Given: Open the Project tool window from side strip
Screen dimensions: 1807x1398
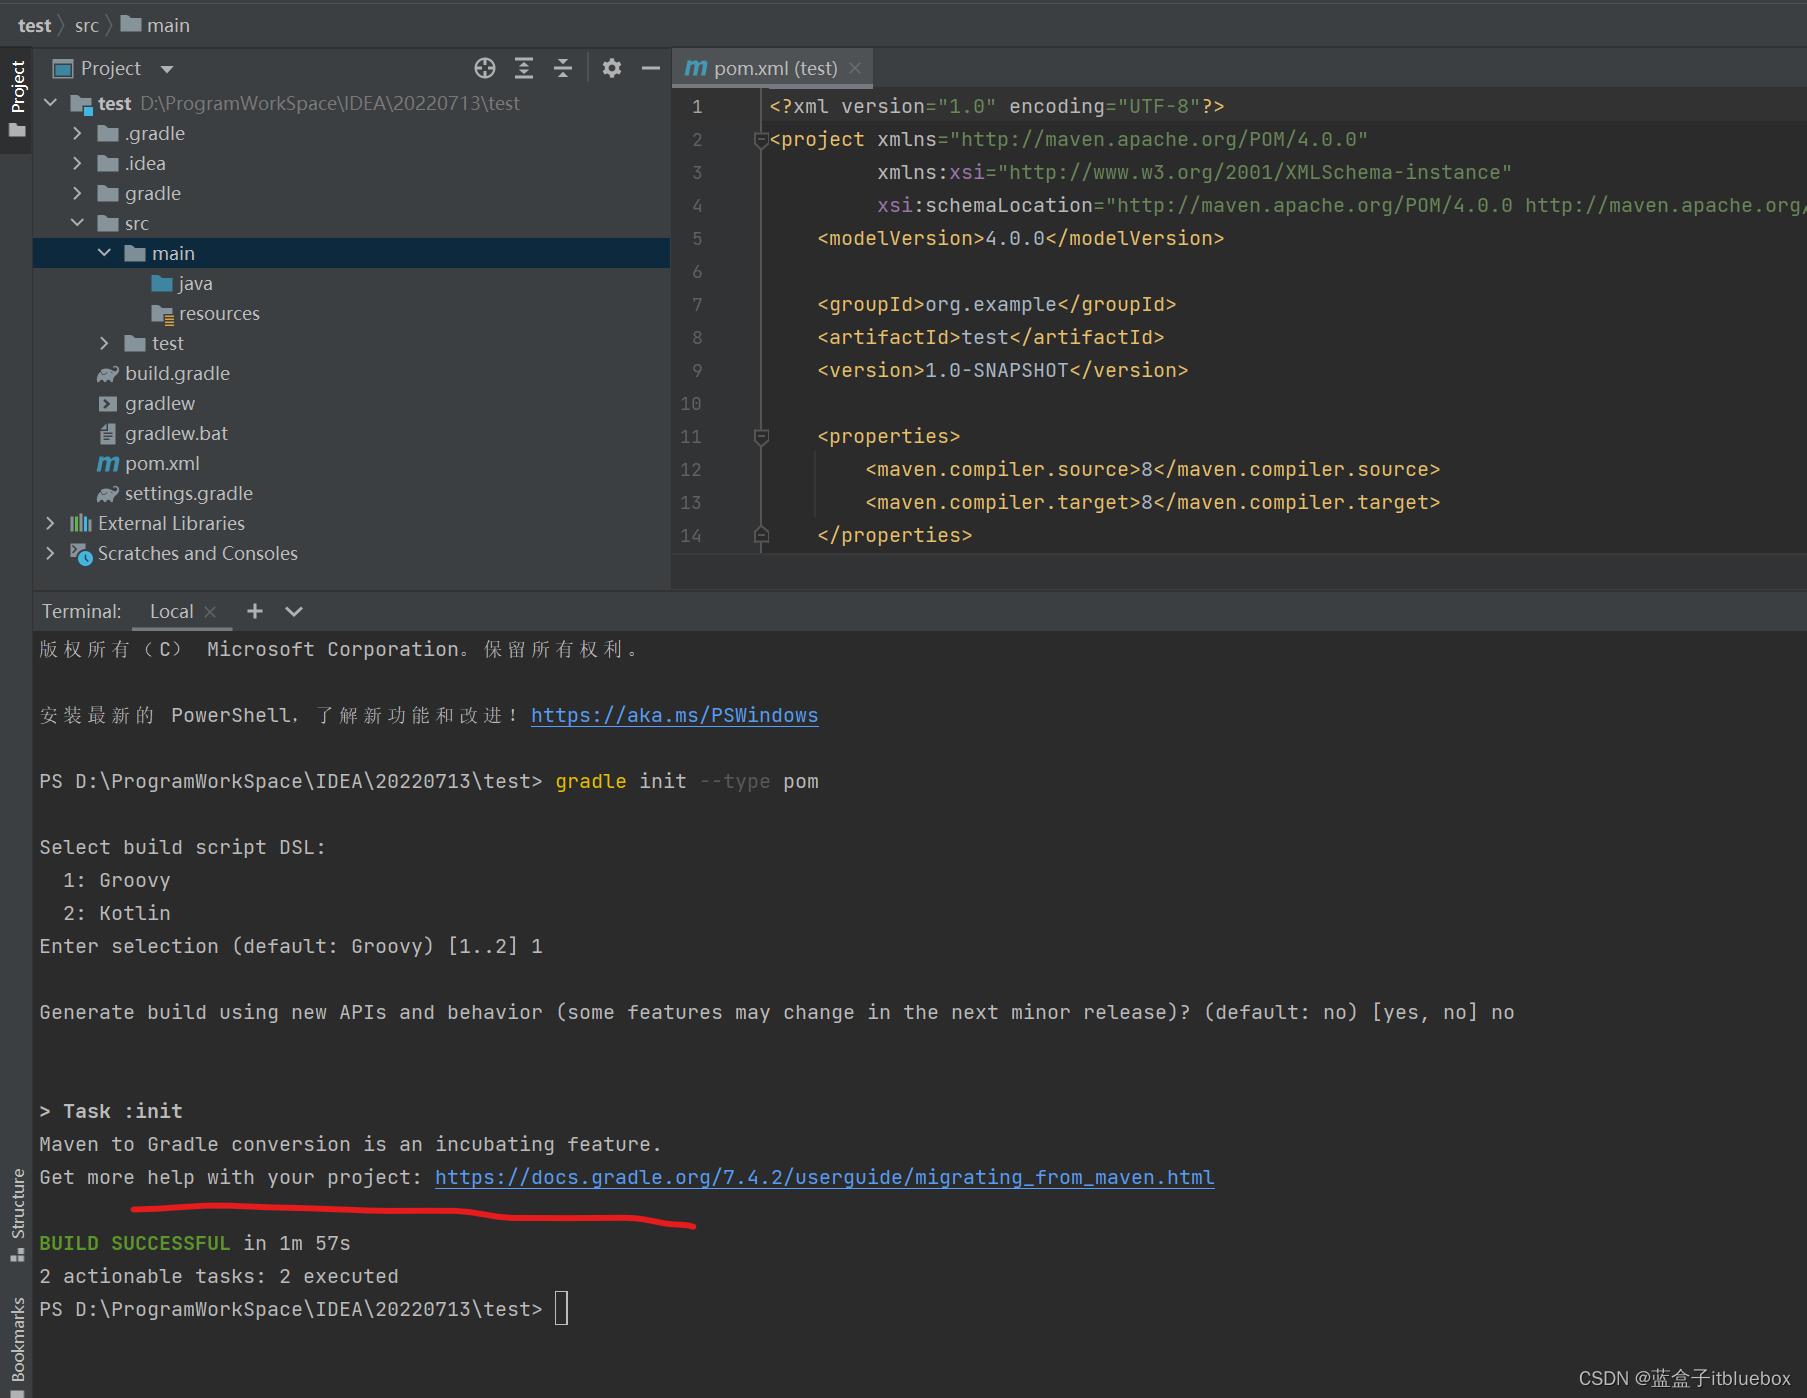Looking at the screenshot, I should [x=17, y=98].
